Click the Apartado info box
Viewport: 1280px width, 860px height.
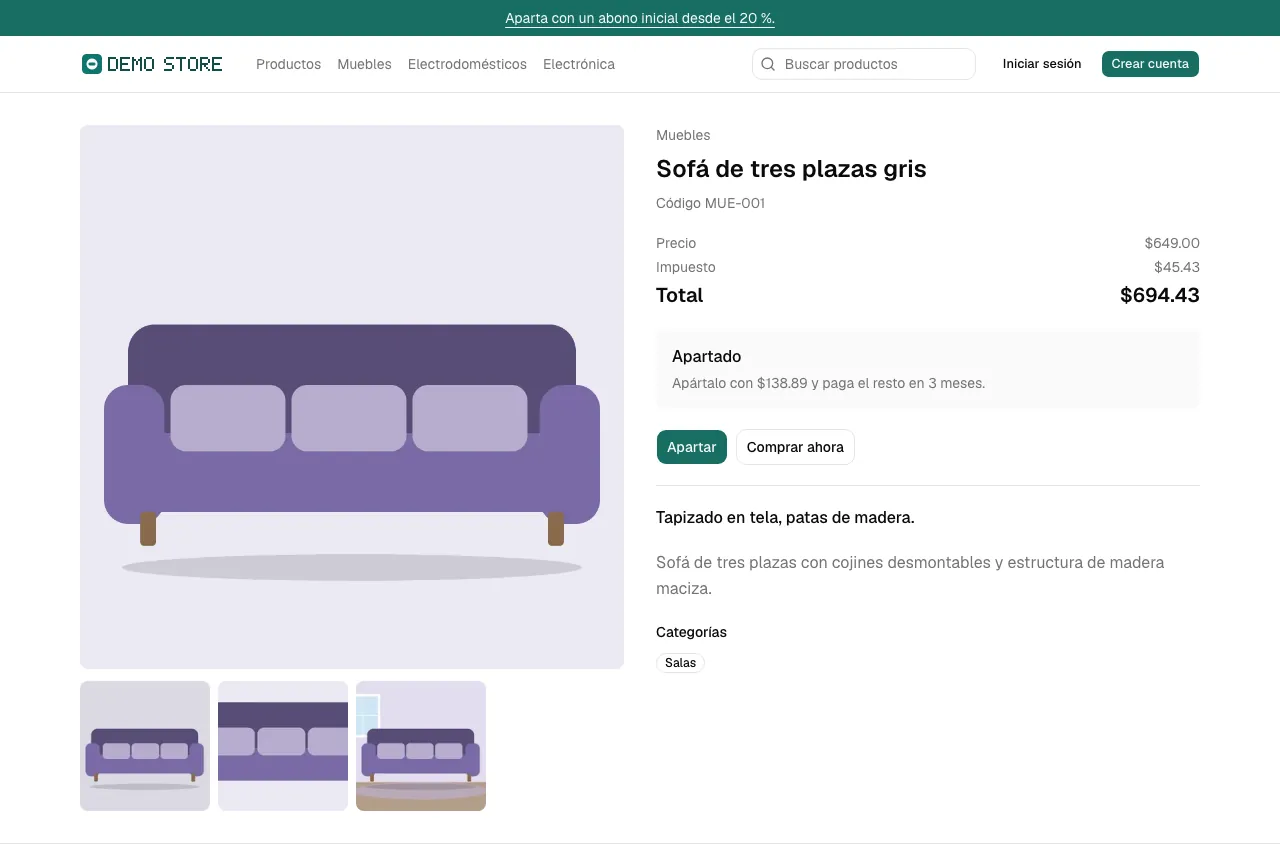[x=928, y=370]
